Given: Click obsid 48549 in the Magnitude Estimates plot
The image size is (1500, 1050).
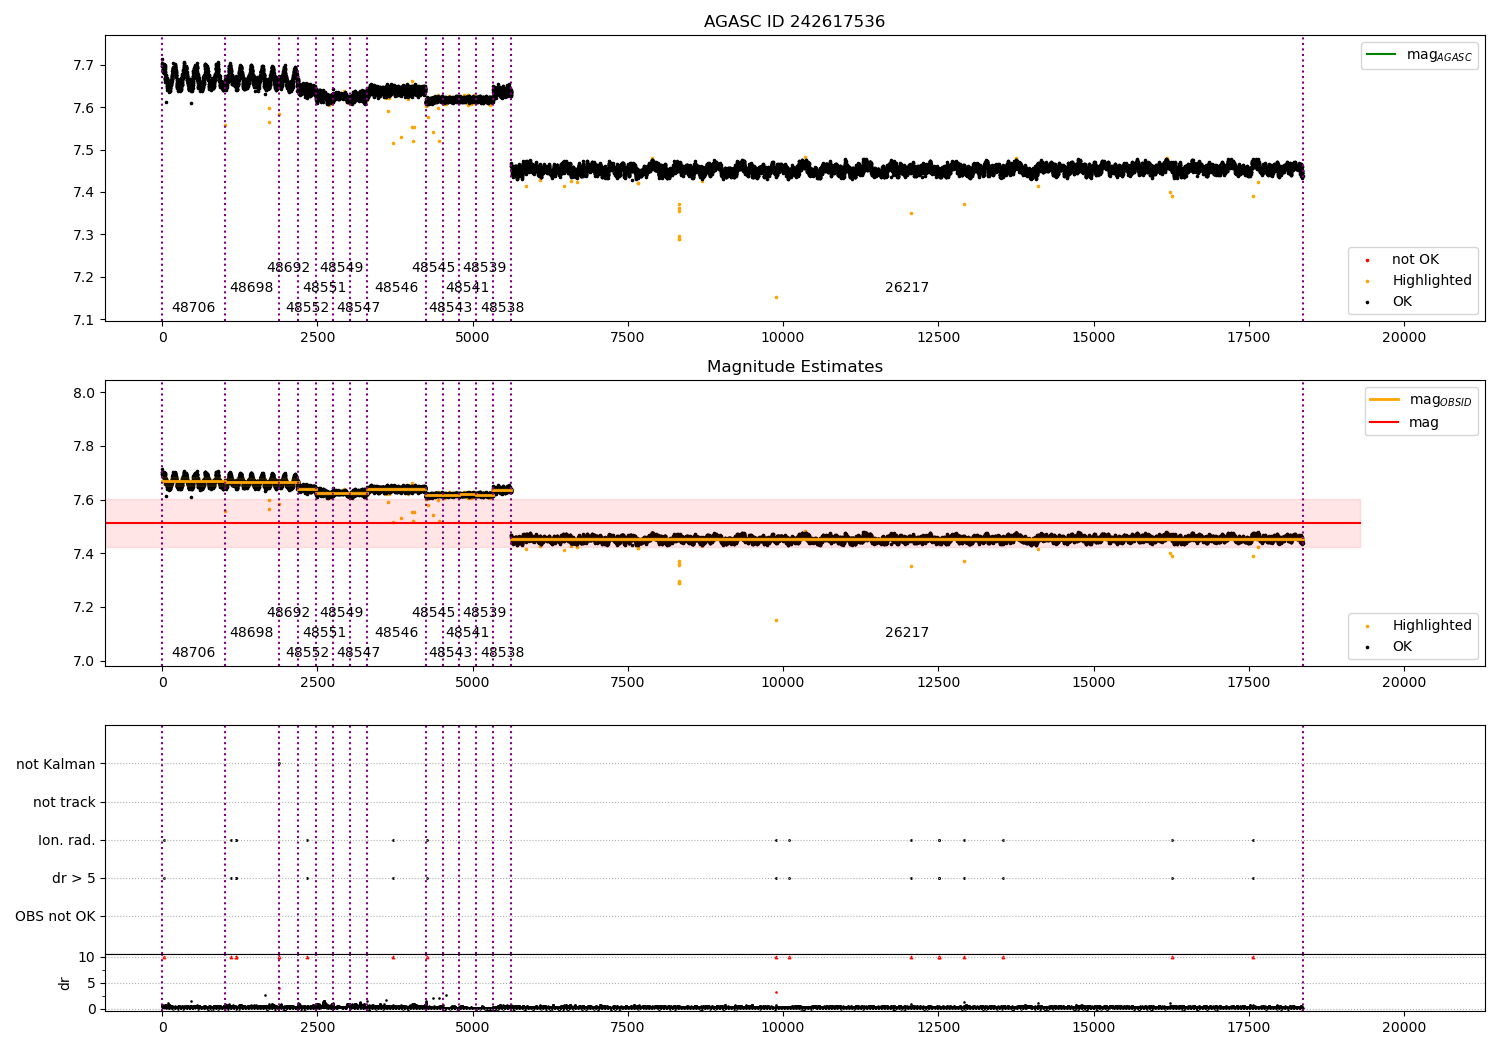Looking at the screenshot, I should point(341,613).
